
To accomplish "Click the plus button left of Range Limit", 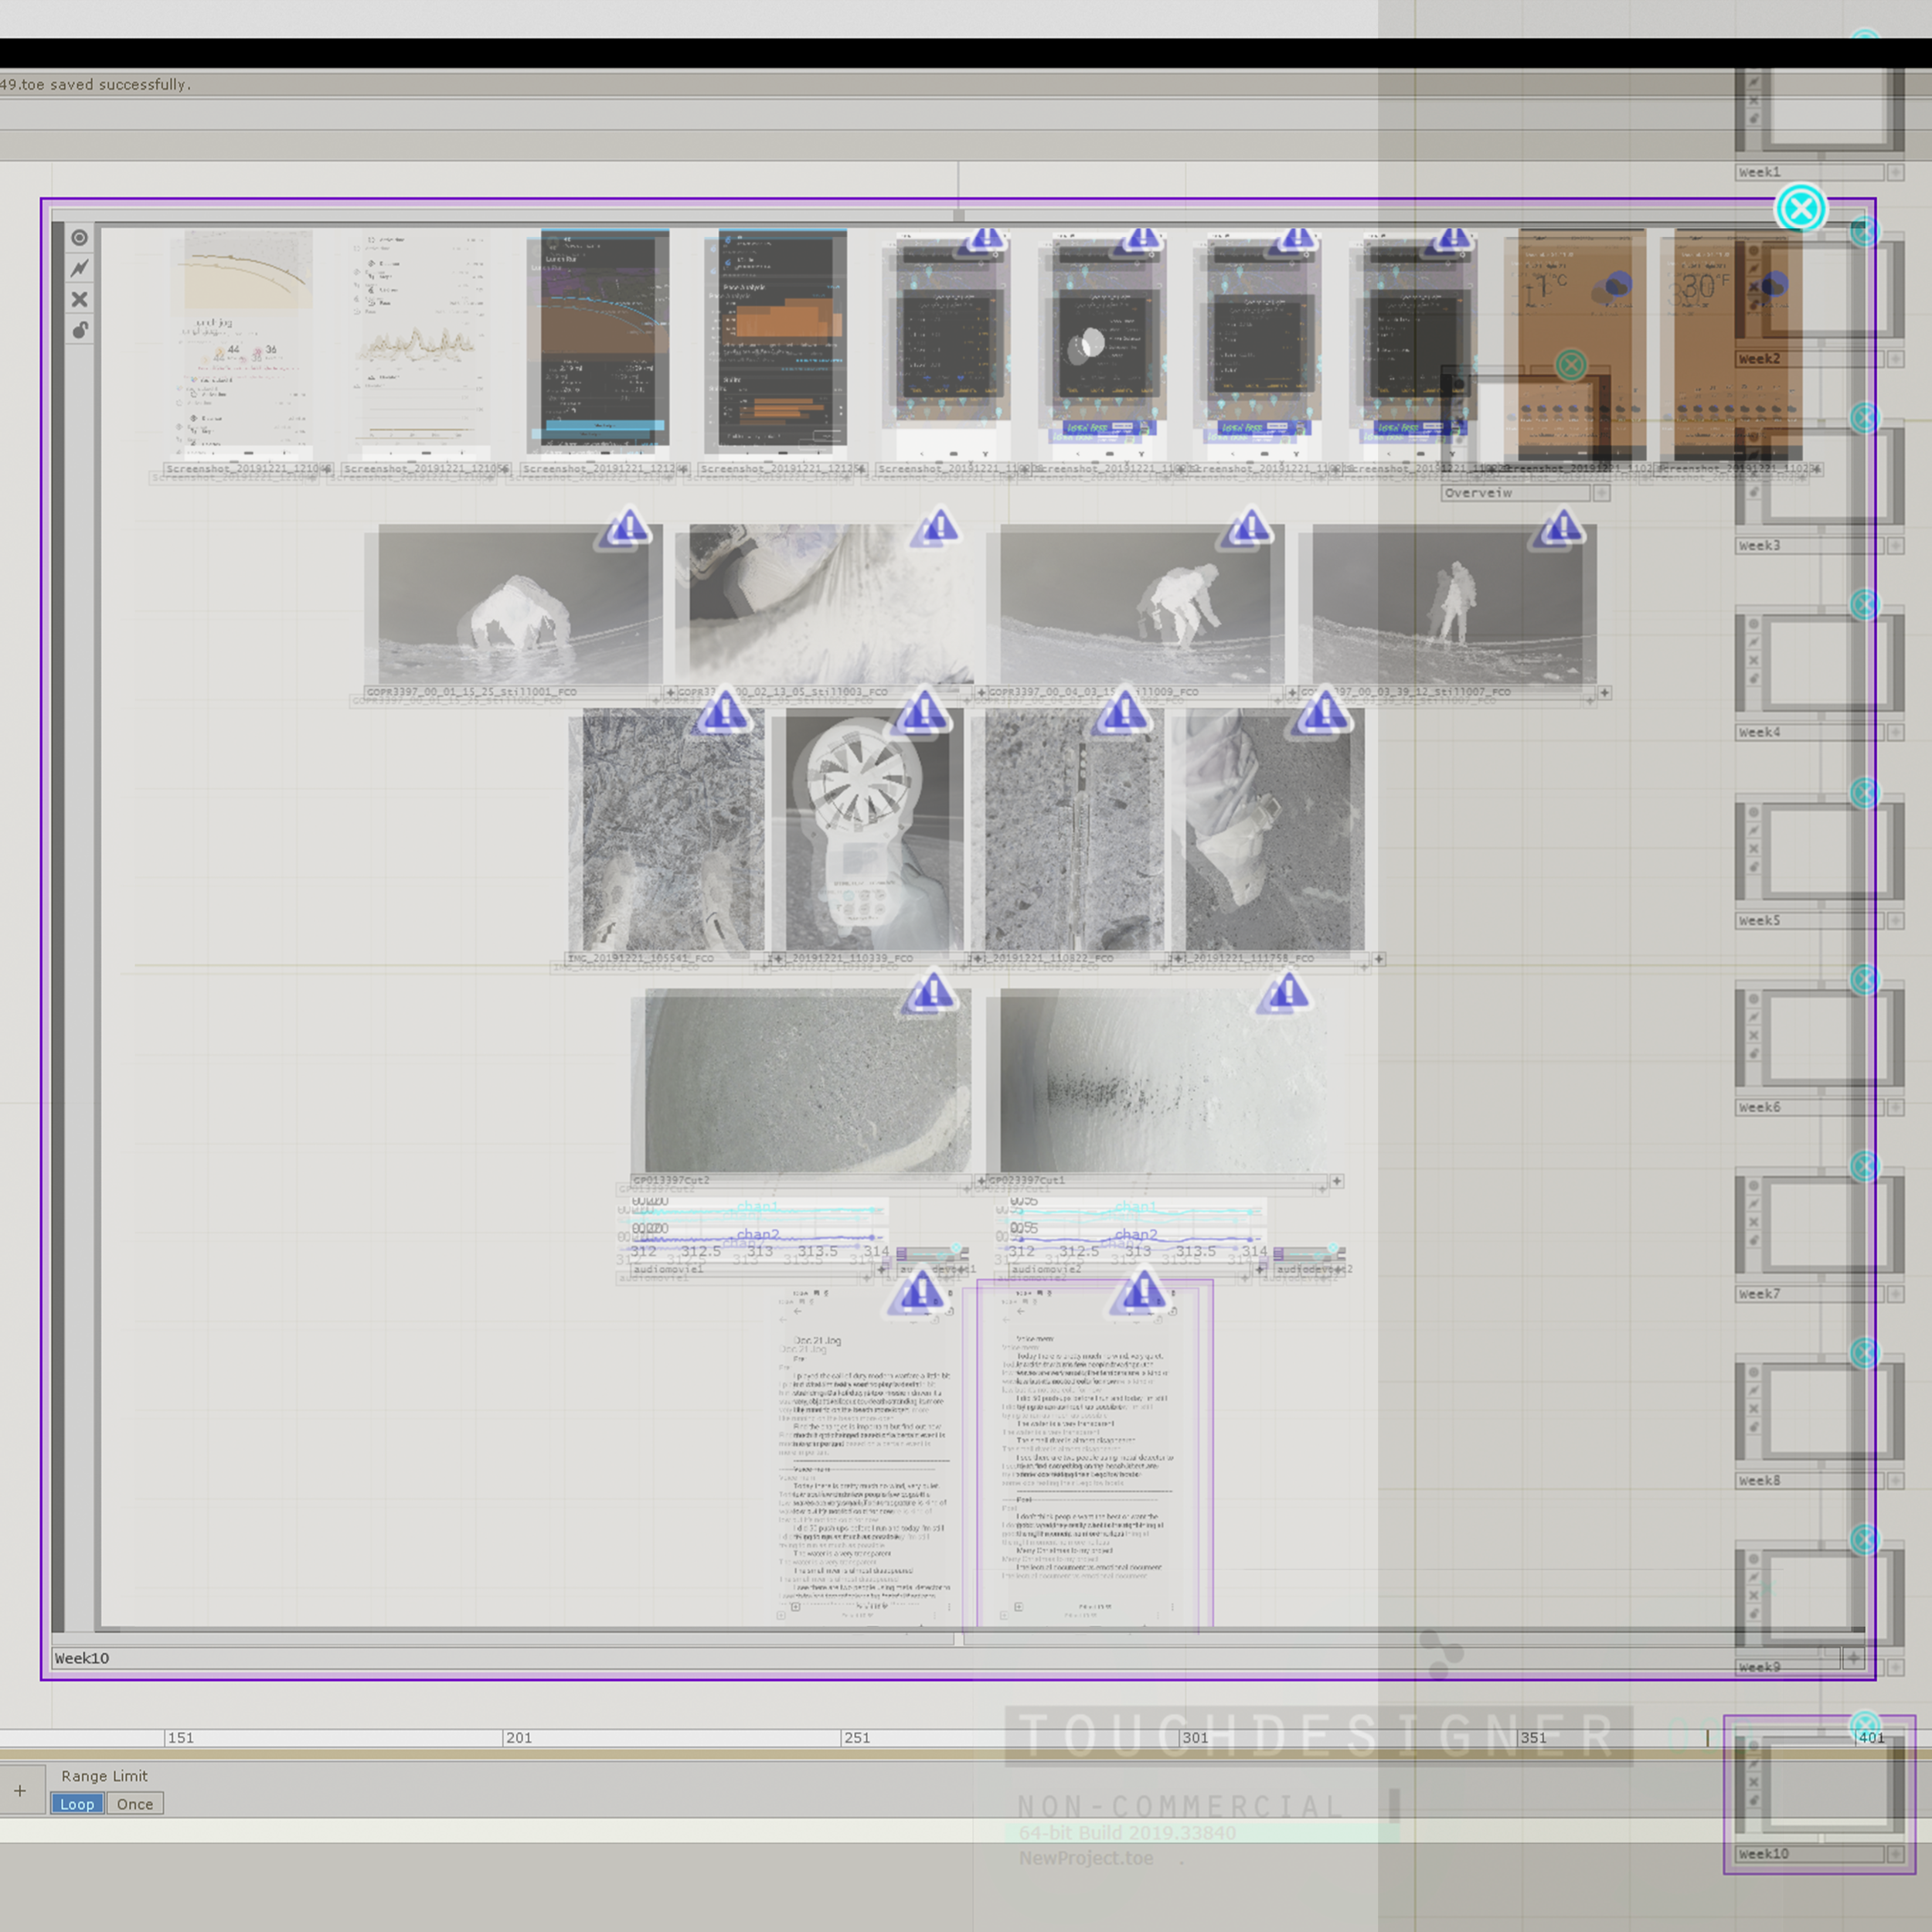I will click(x=20, y=1790).
